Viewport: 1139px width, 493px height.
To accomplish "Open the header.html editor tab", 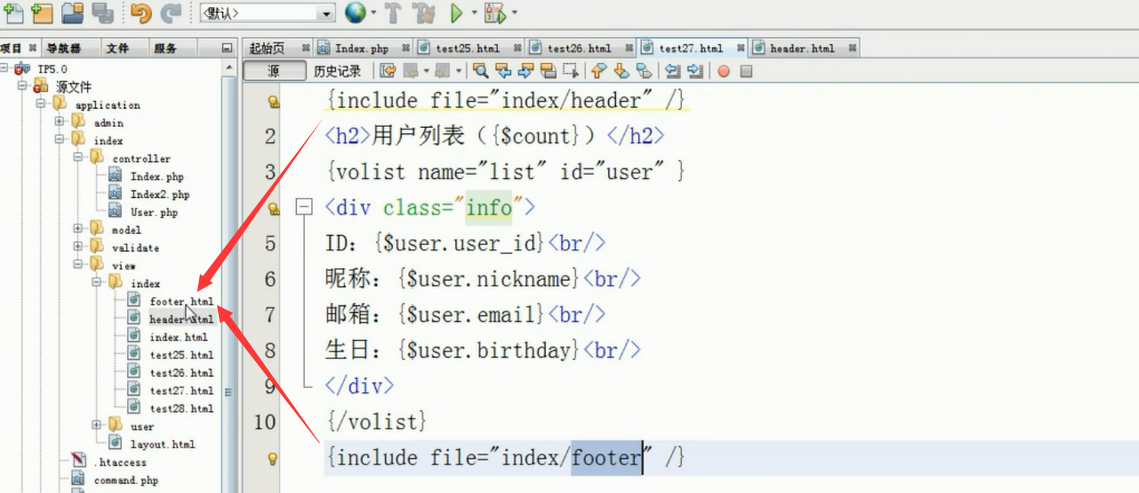I will 802,49.
